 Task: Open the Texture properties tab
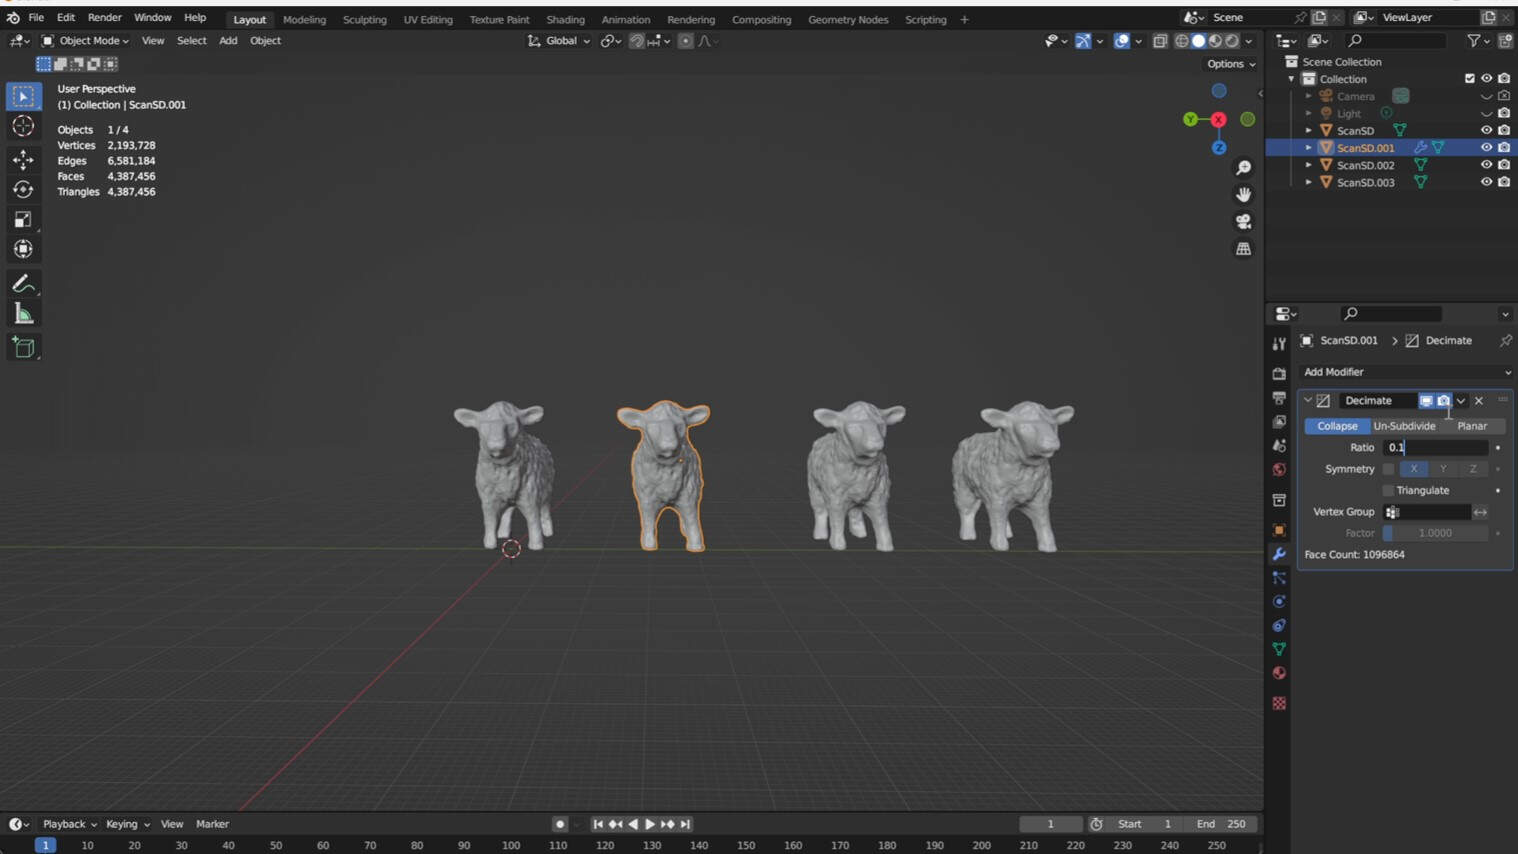[1279, 704]
